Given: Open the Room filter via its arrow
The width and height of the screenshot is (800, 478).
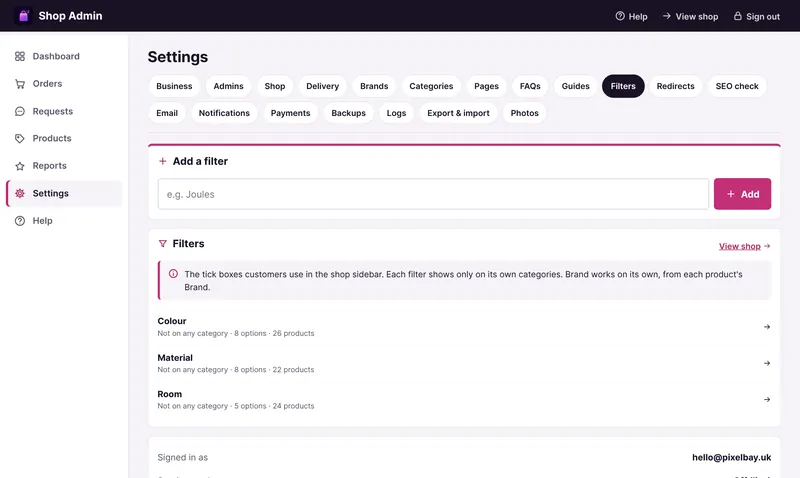Looking at the screenshot, I should (767, 399).
